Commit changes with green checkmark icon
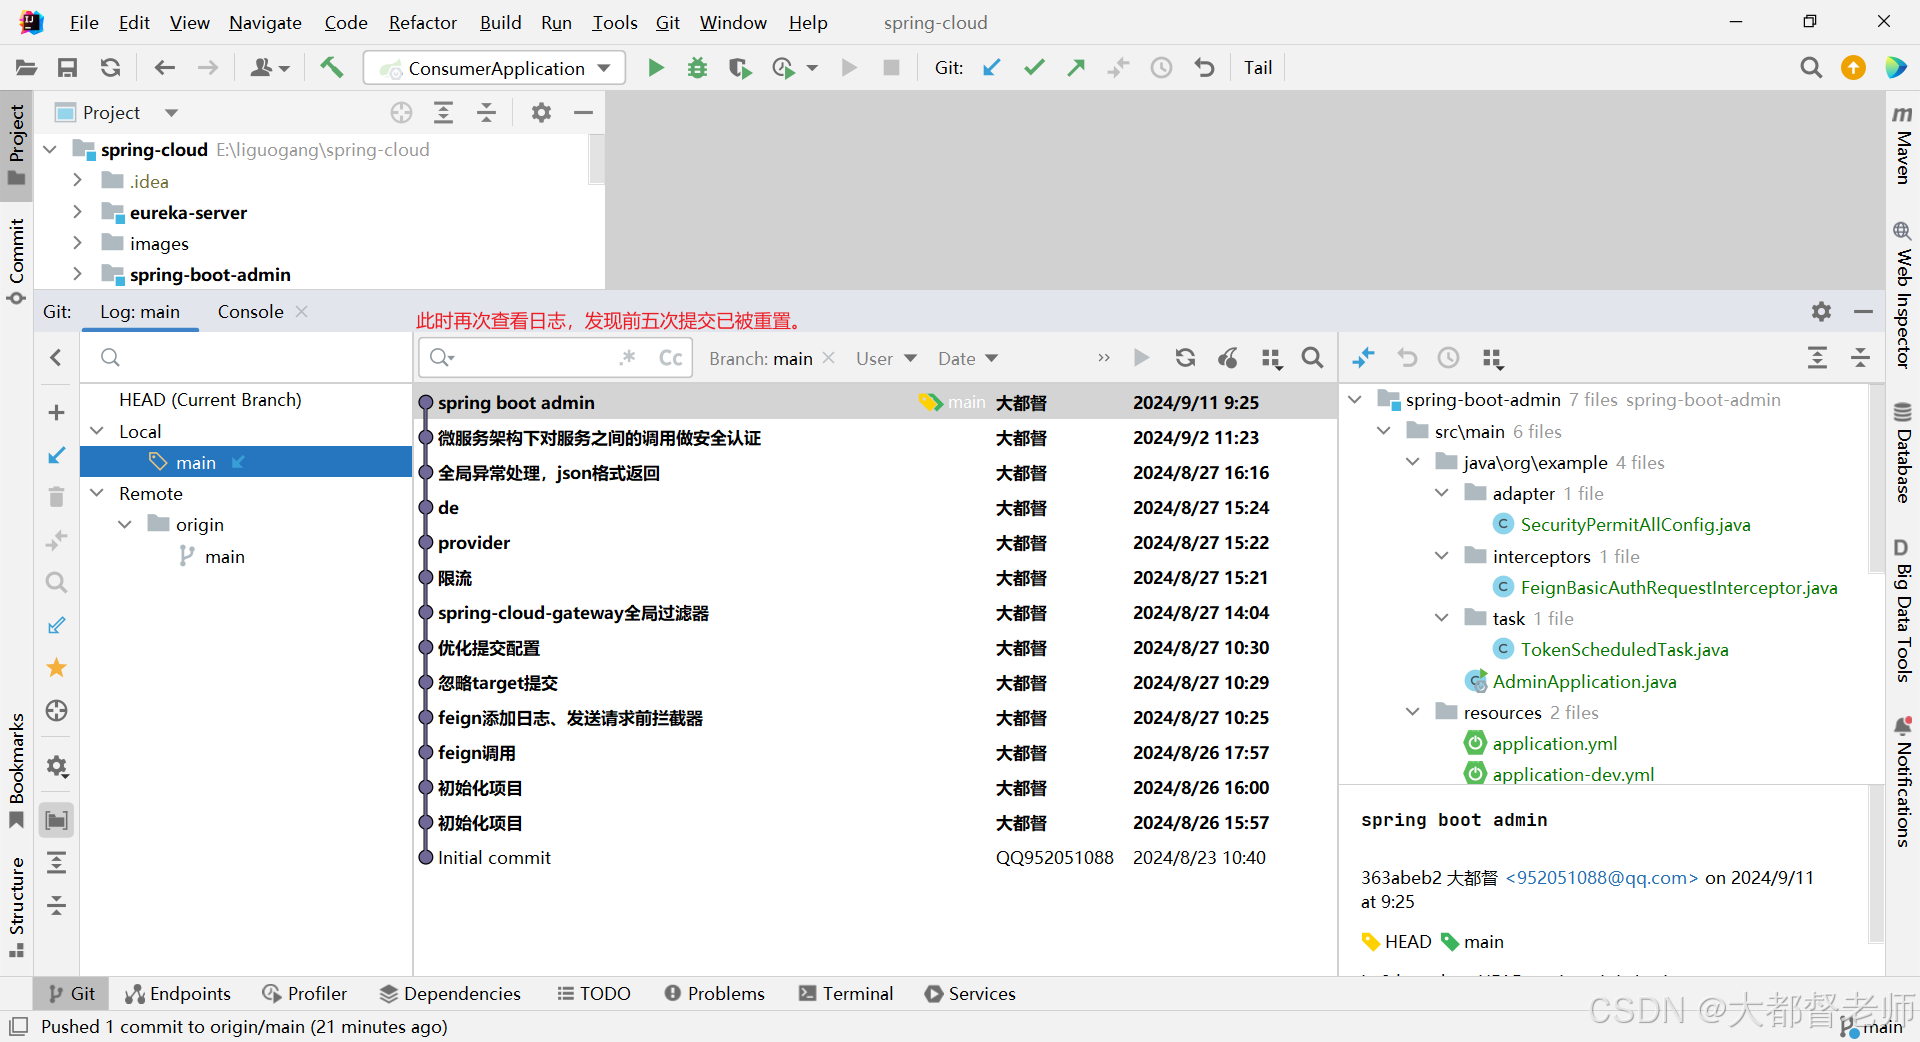The width and height of the screenshot is (1920, 1042). [x=1034, y=68]
